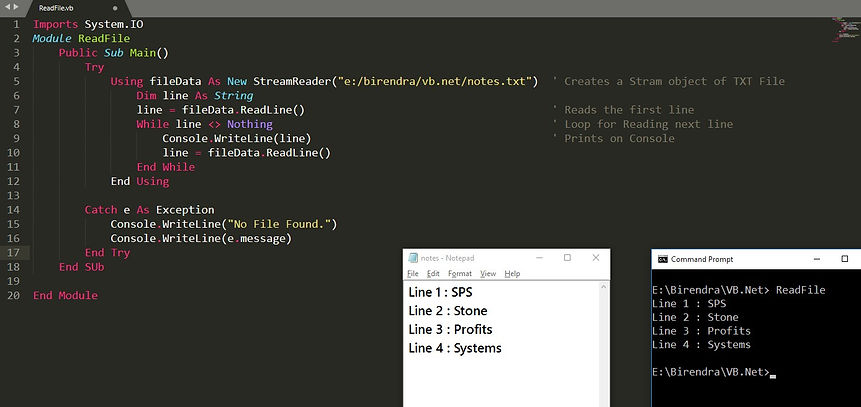Click line number 17 in the gutter
The height and width of the screenshot is (407, 861).
[x=14, y=253]
